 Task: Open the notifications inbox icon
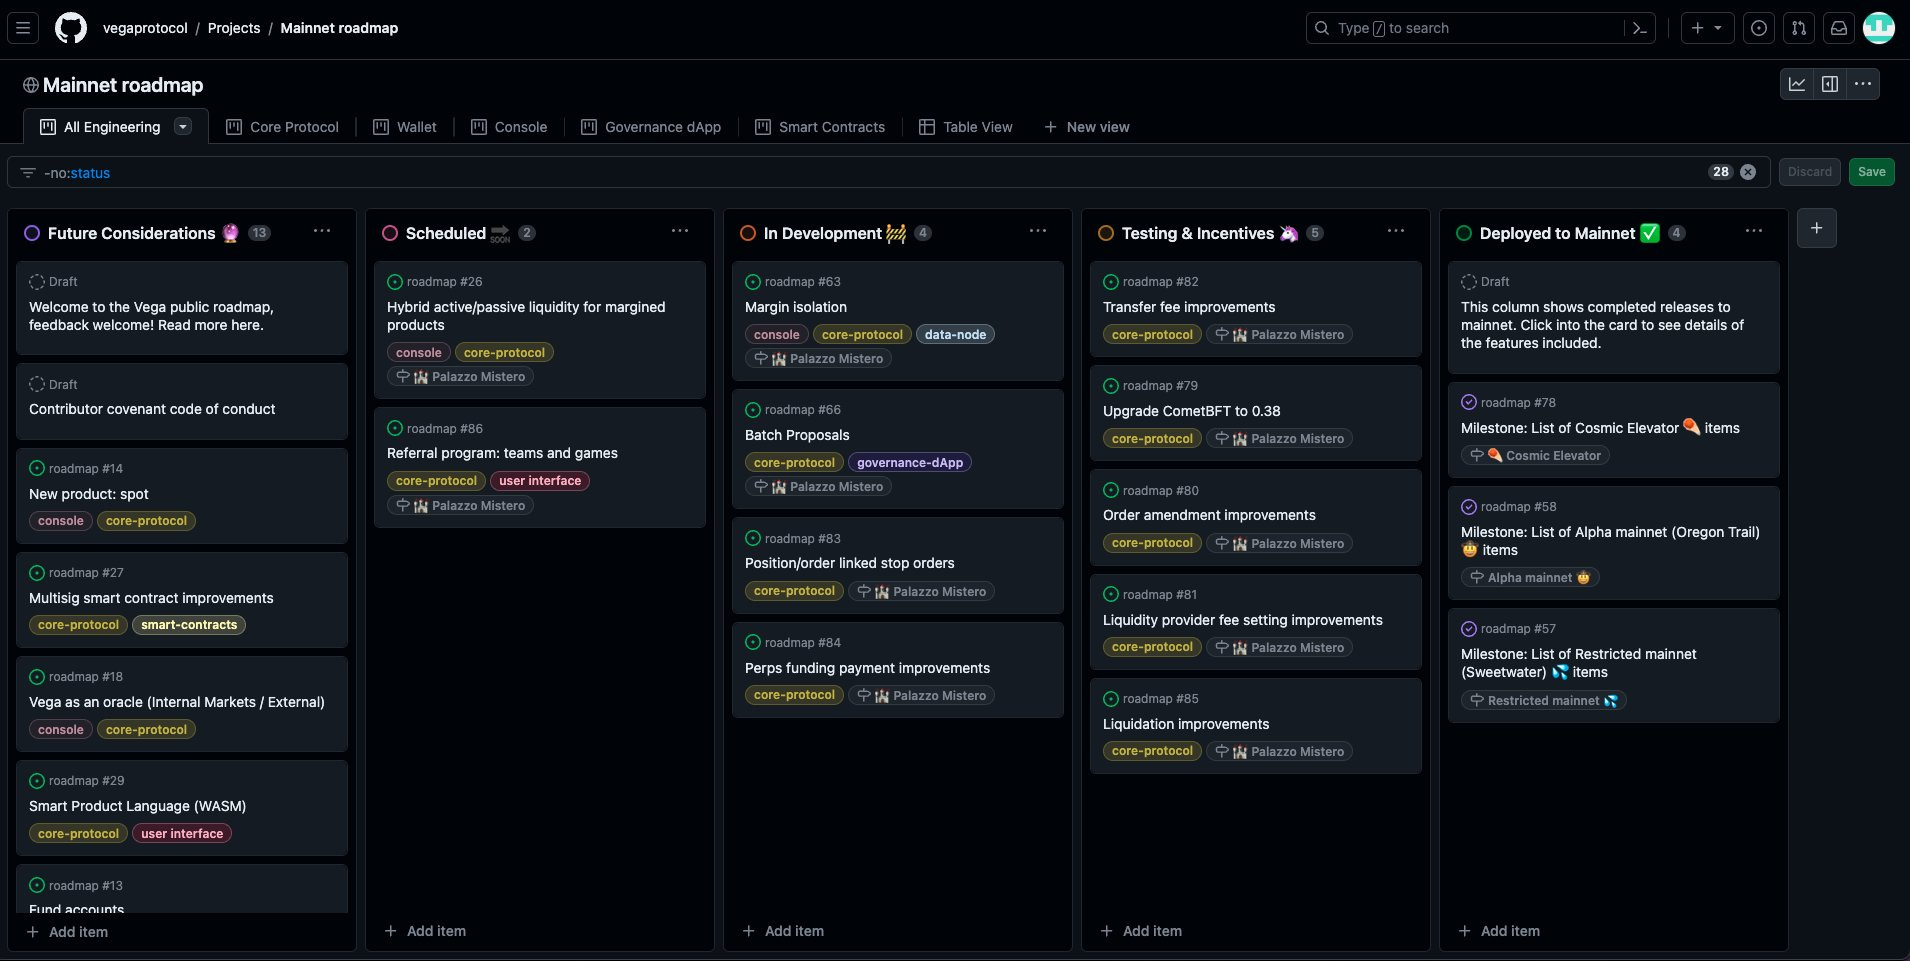[1839, 28]
